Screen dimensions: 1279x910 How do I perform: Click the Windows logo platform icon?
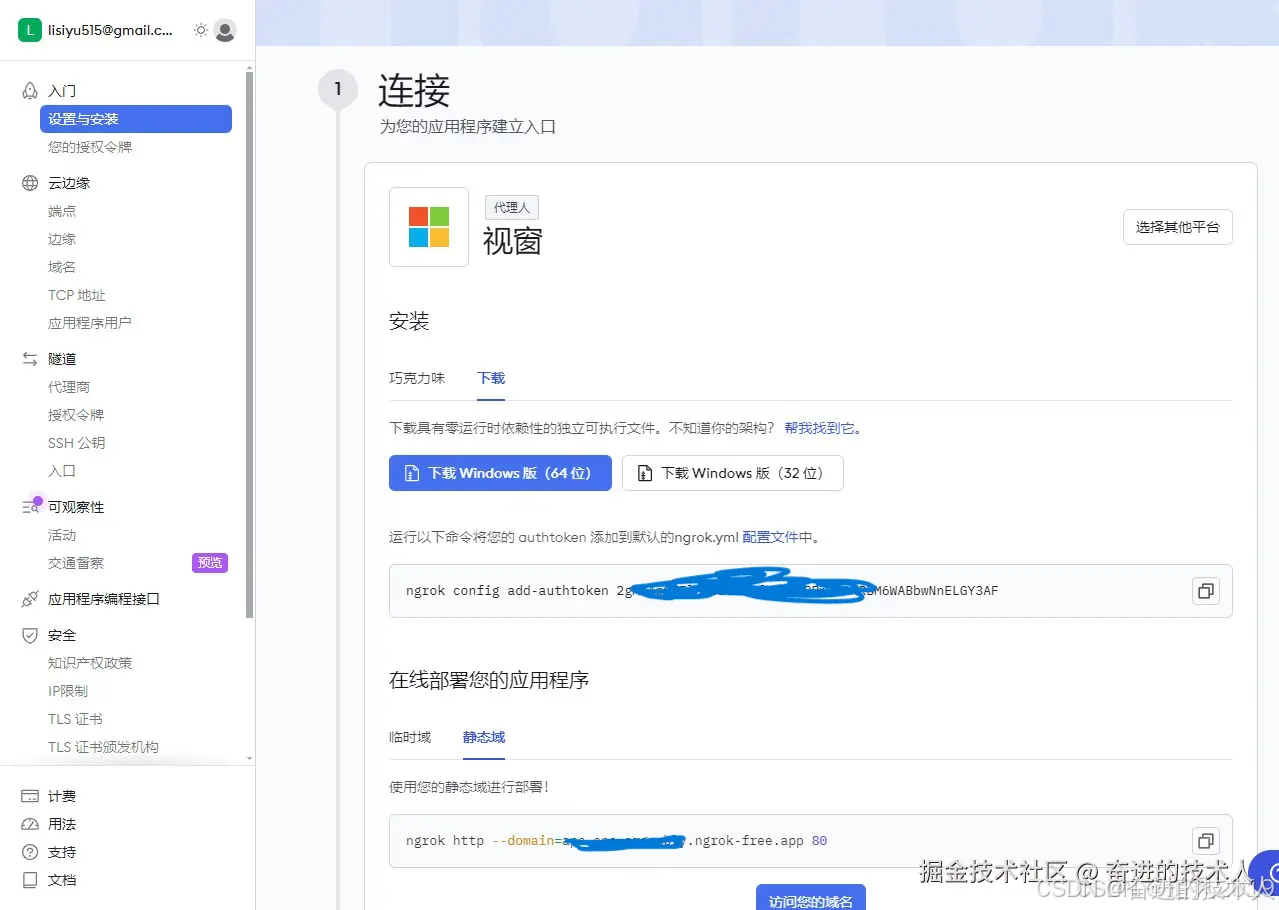(429, 227)
